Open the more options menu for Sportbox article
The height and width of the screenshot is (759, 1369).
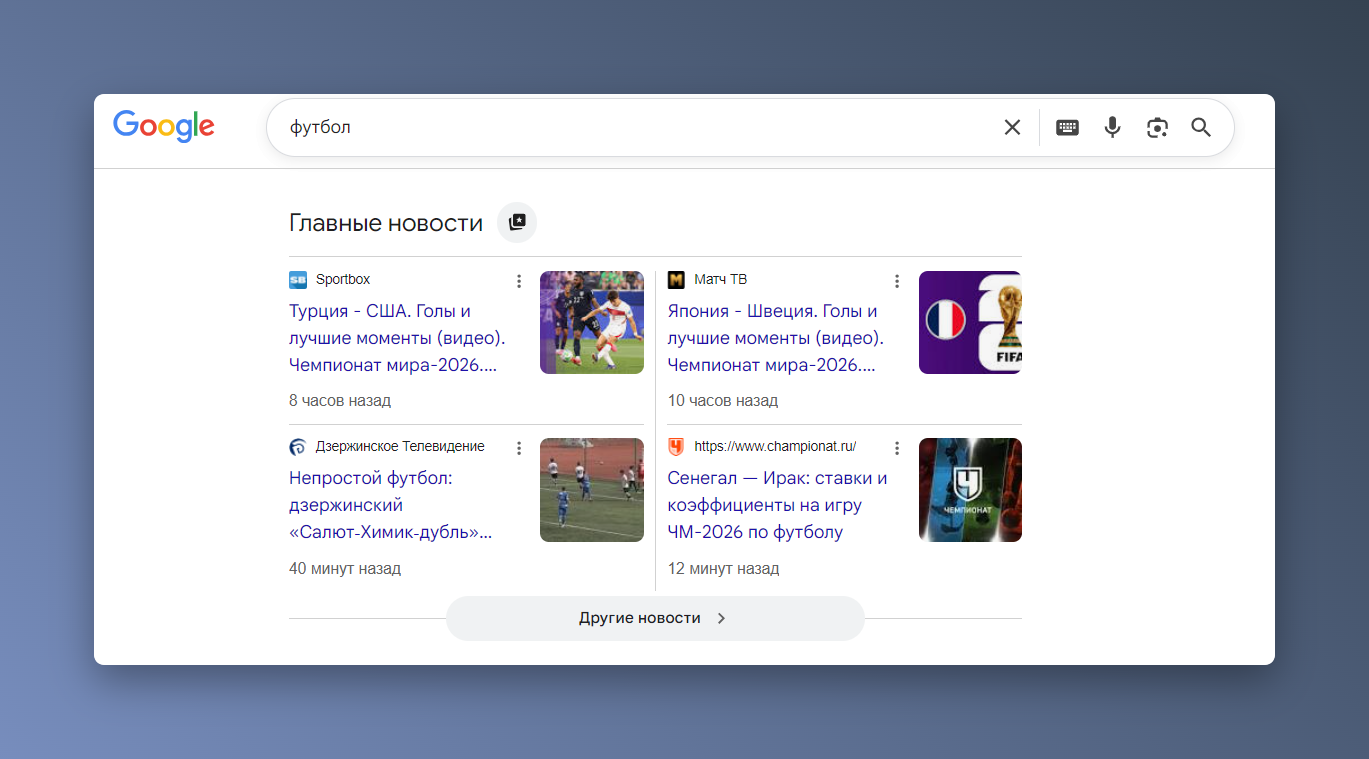point(518,281)
